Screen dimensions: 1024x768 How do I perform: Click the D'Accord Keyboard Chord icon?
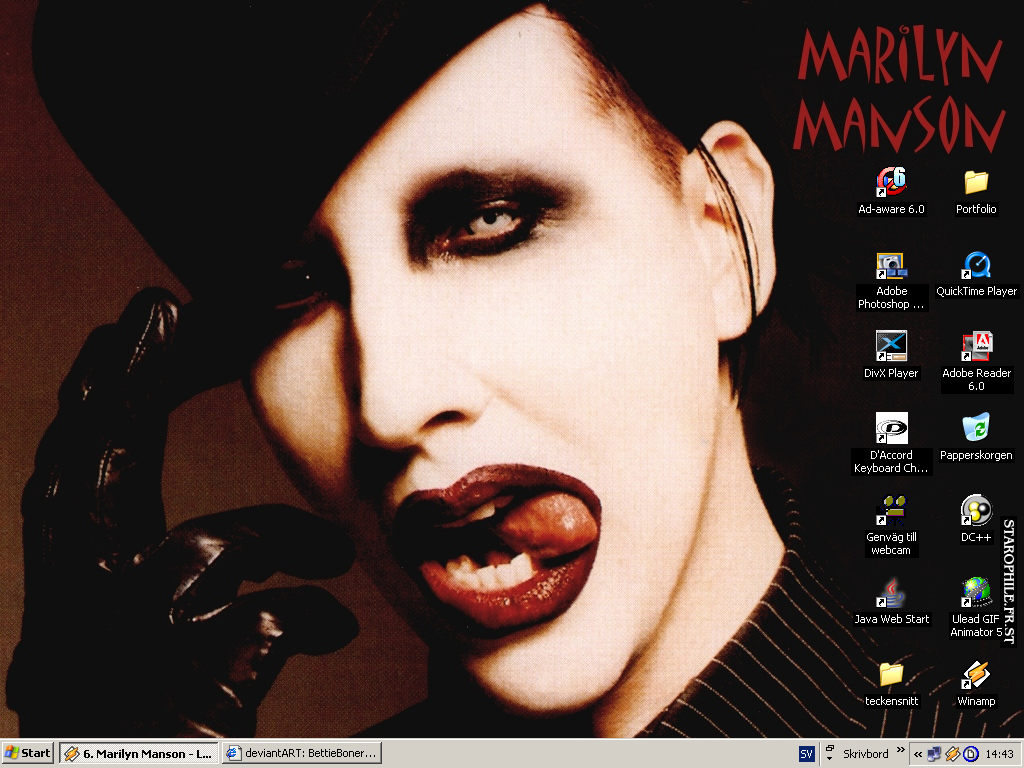pyautogui.click(x=891, y=428)
